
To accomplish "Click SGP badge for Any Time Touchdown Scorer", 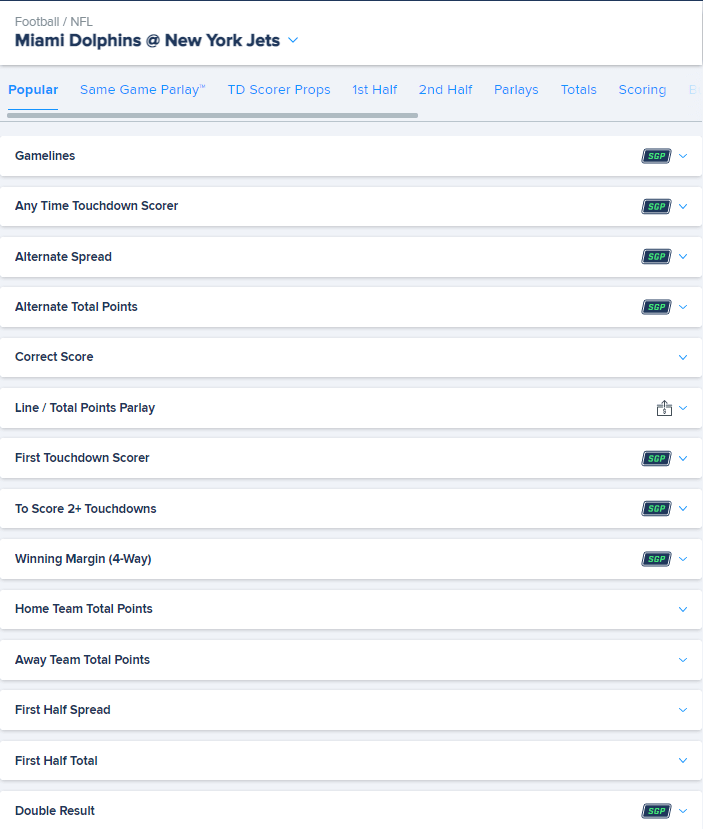I will pyautogui.click(x=656, y=206).
